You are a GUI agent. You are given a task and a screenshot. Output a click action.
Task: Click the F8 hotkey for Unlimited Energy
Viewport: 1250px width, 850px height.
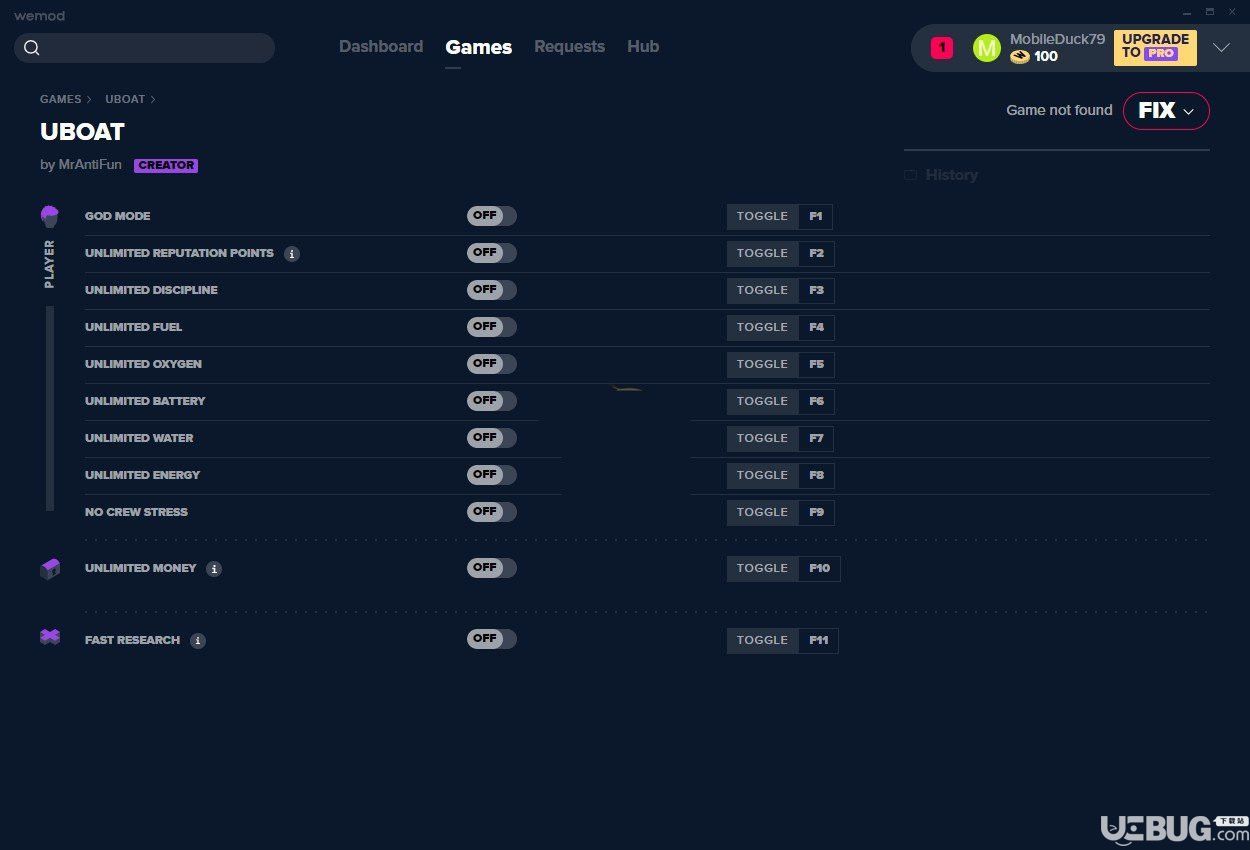(x=817, y=476)
